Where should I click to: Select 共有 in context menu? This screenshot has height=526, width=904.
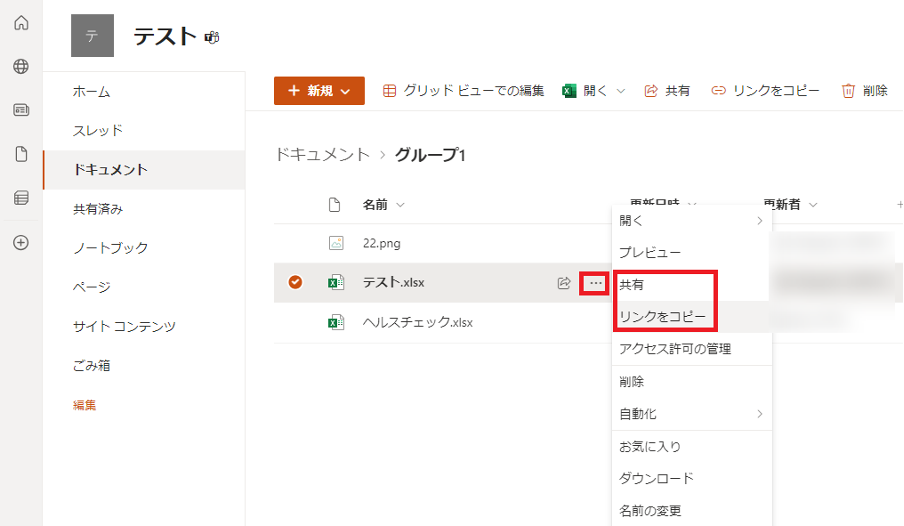[x=692, y=285]
